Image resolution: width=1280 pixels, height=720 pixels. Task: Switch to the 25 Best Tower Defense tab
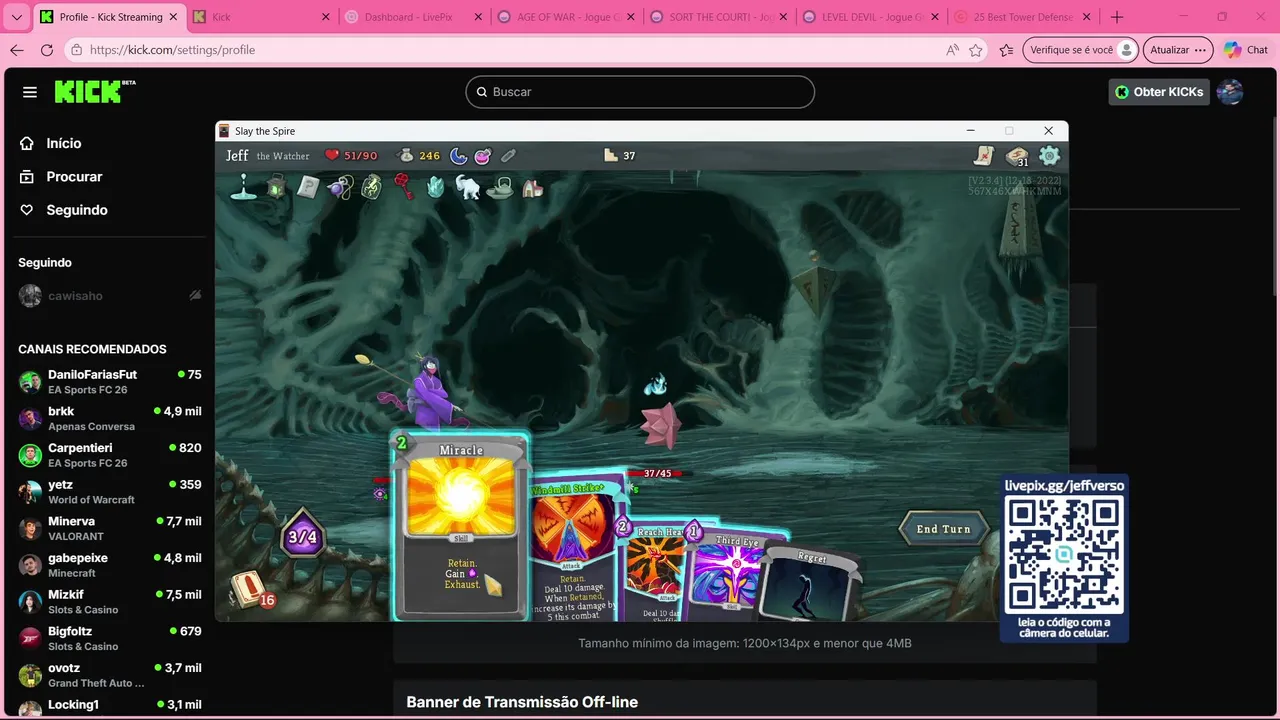(x=1022, y=17)
